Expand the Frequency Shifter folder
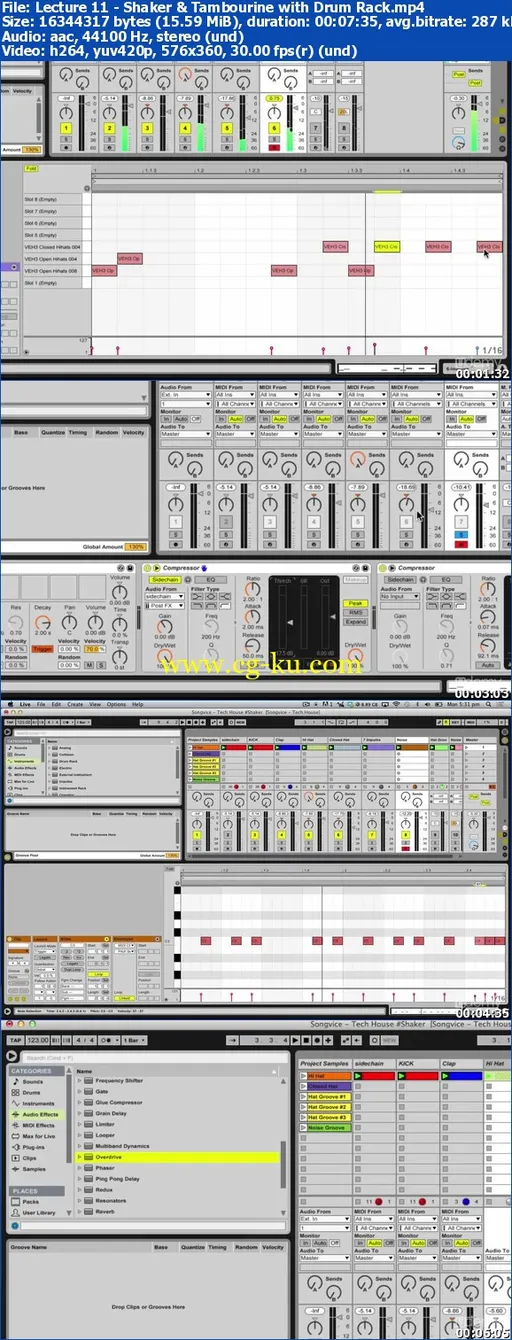512x1340 pixels. 81,1080
